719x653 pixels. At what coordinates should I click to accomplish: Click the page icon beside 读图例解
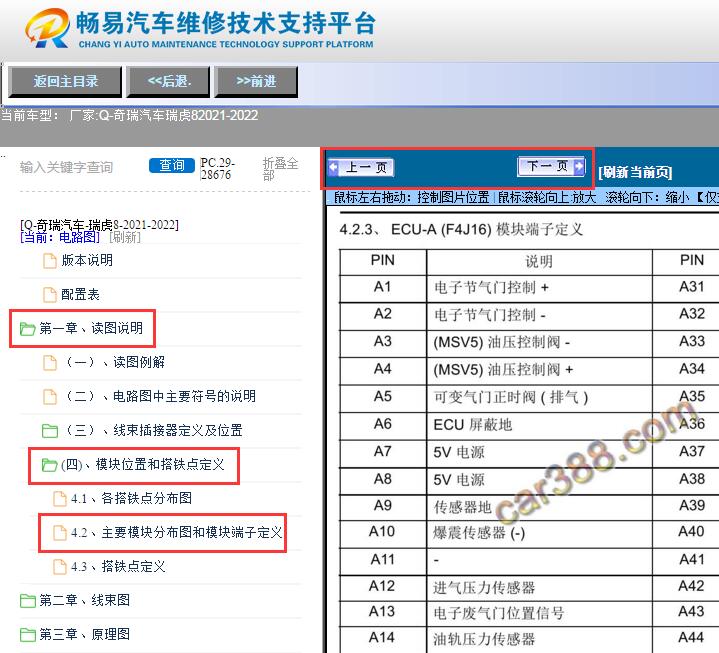coord(50,362)
